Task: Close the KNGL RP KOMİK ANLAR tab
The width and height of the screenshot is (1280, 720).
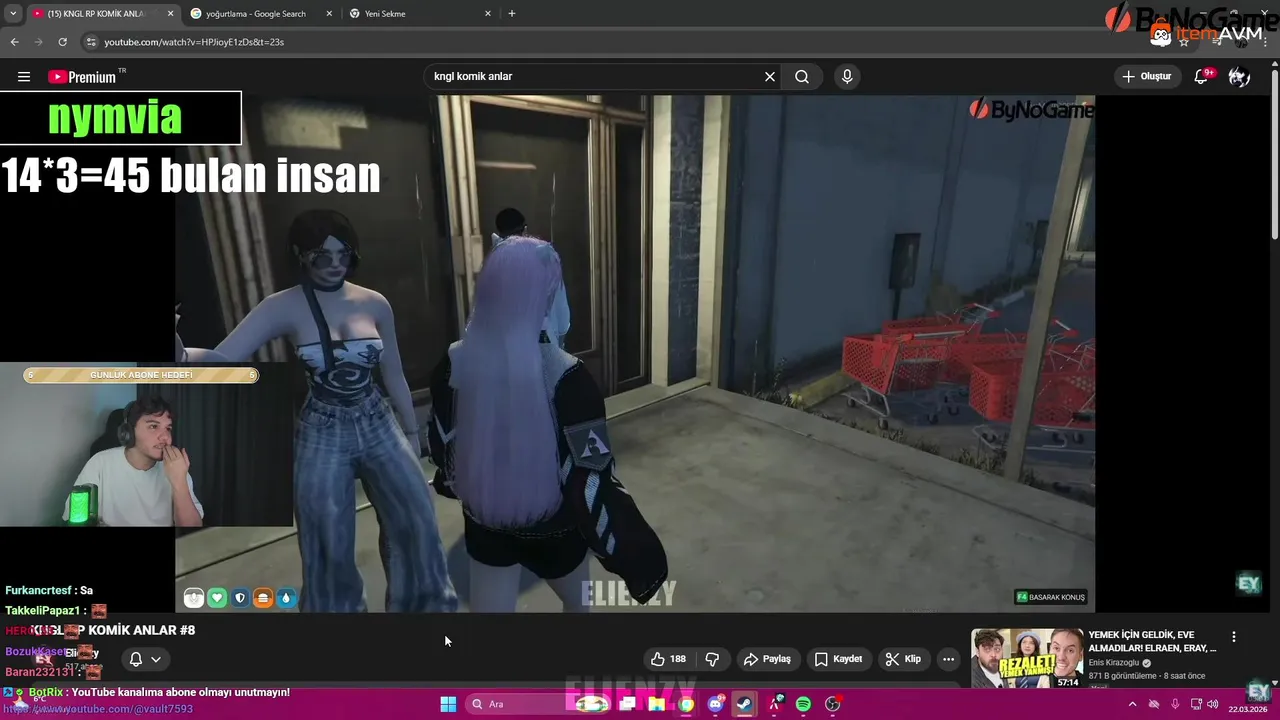Action: pyautogui.click(x=170, y=14)
